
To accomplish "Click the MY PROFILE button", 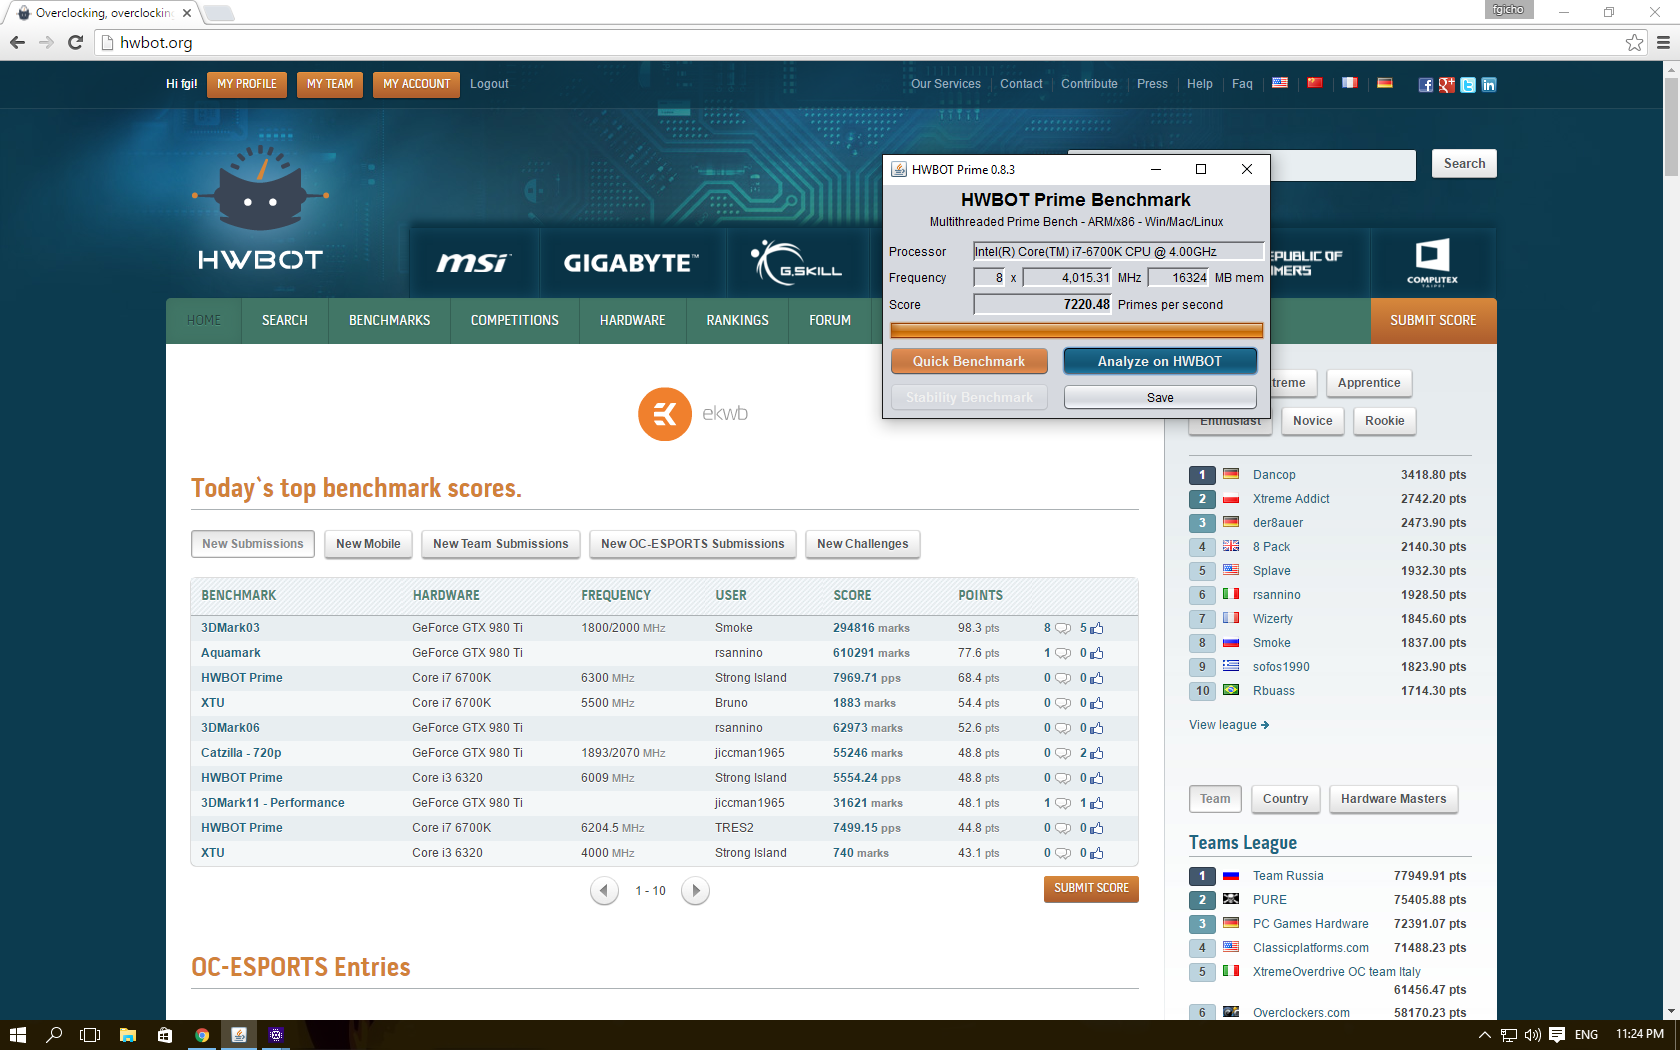I will (x=247, y=84).
